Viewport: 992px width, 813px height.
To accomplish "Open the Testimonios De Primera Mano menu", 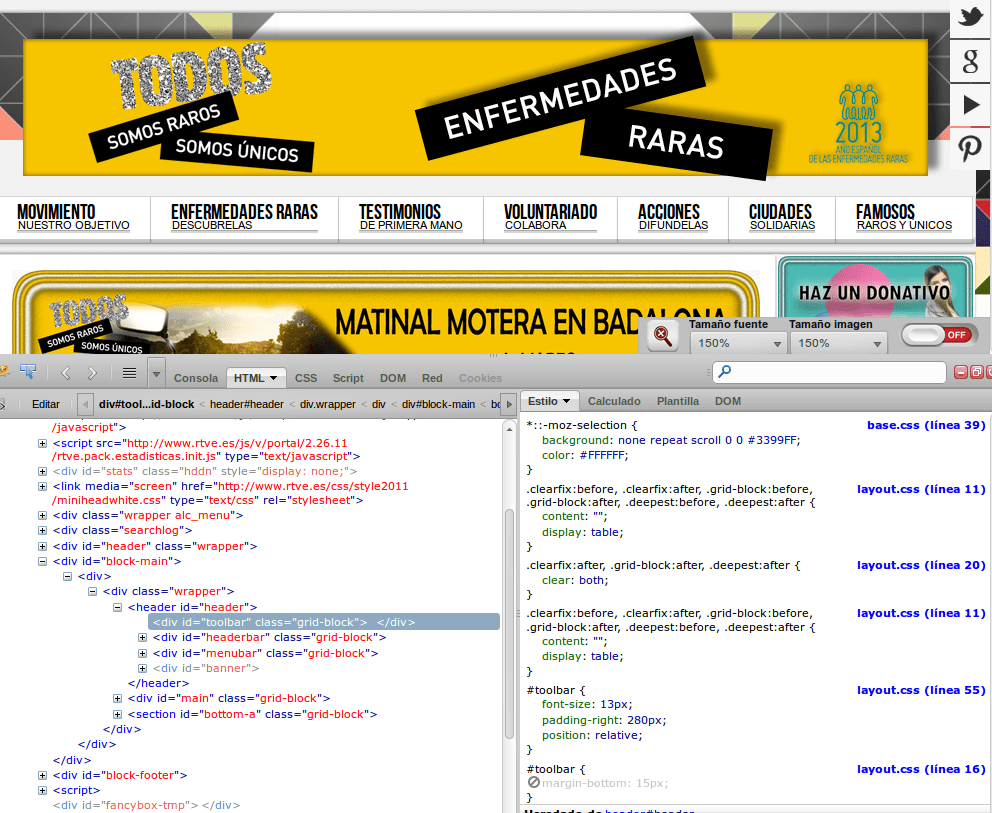I will 411,218.
